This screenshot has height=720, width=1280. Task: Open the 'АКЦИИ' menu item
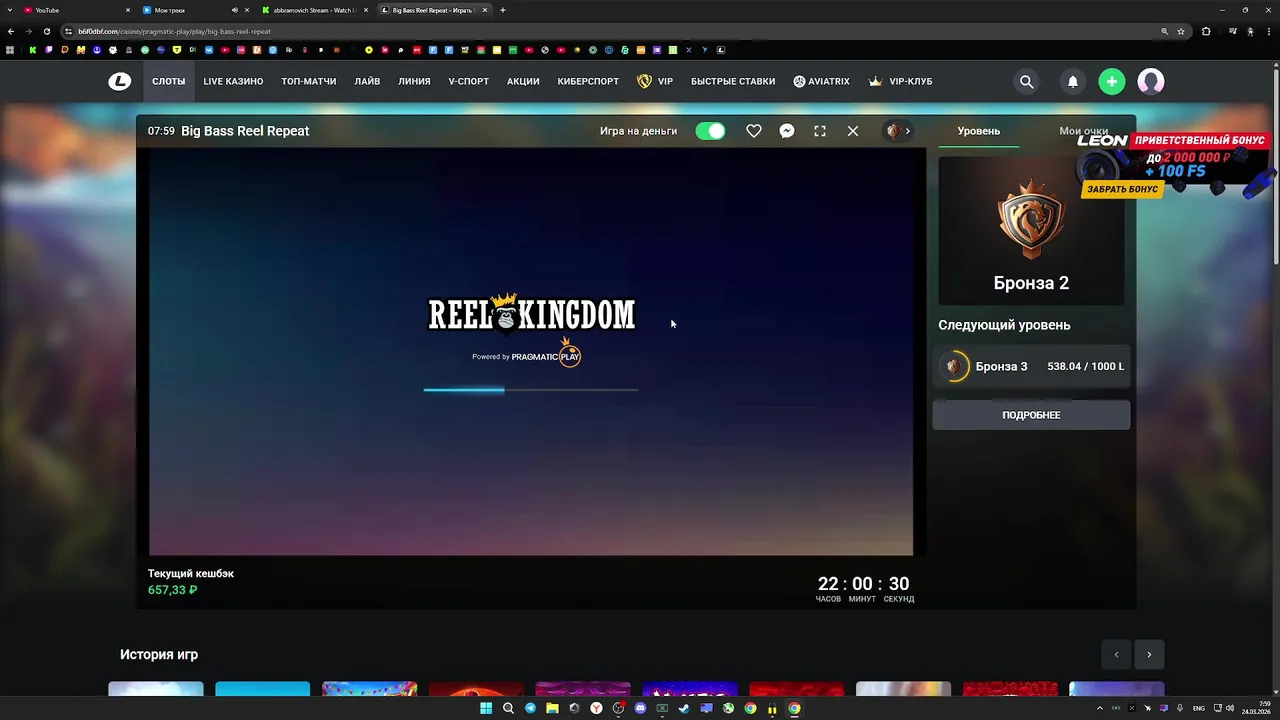(x=523, y=82)
